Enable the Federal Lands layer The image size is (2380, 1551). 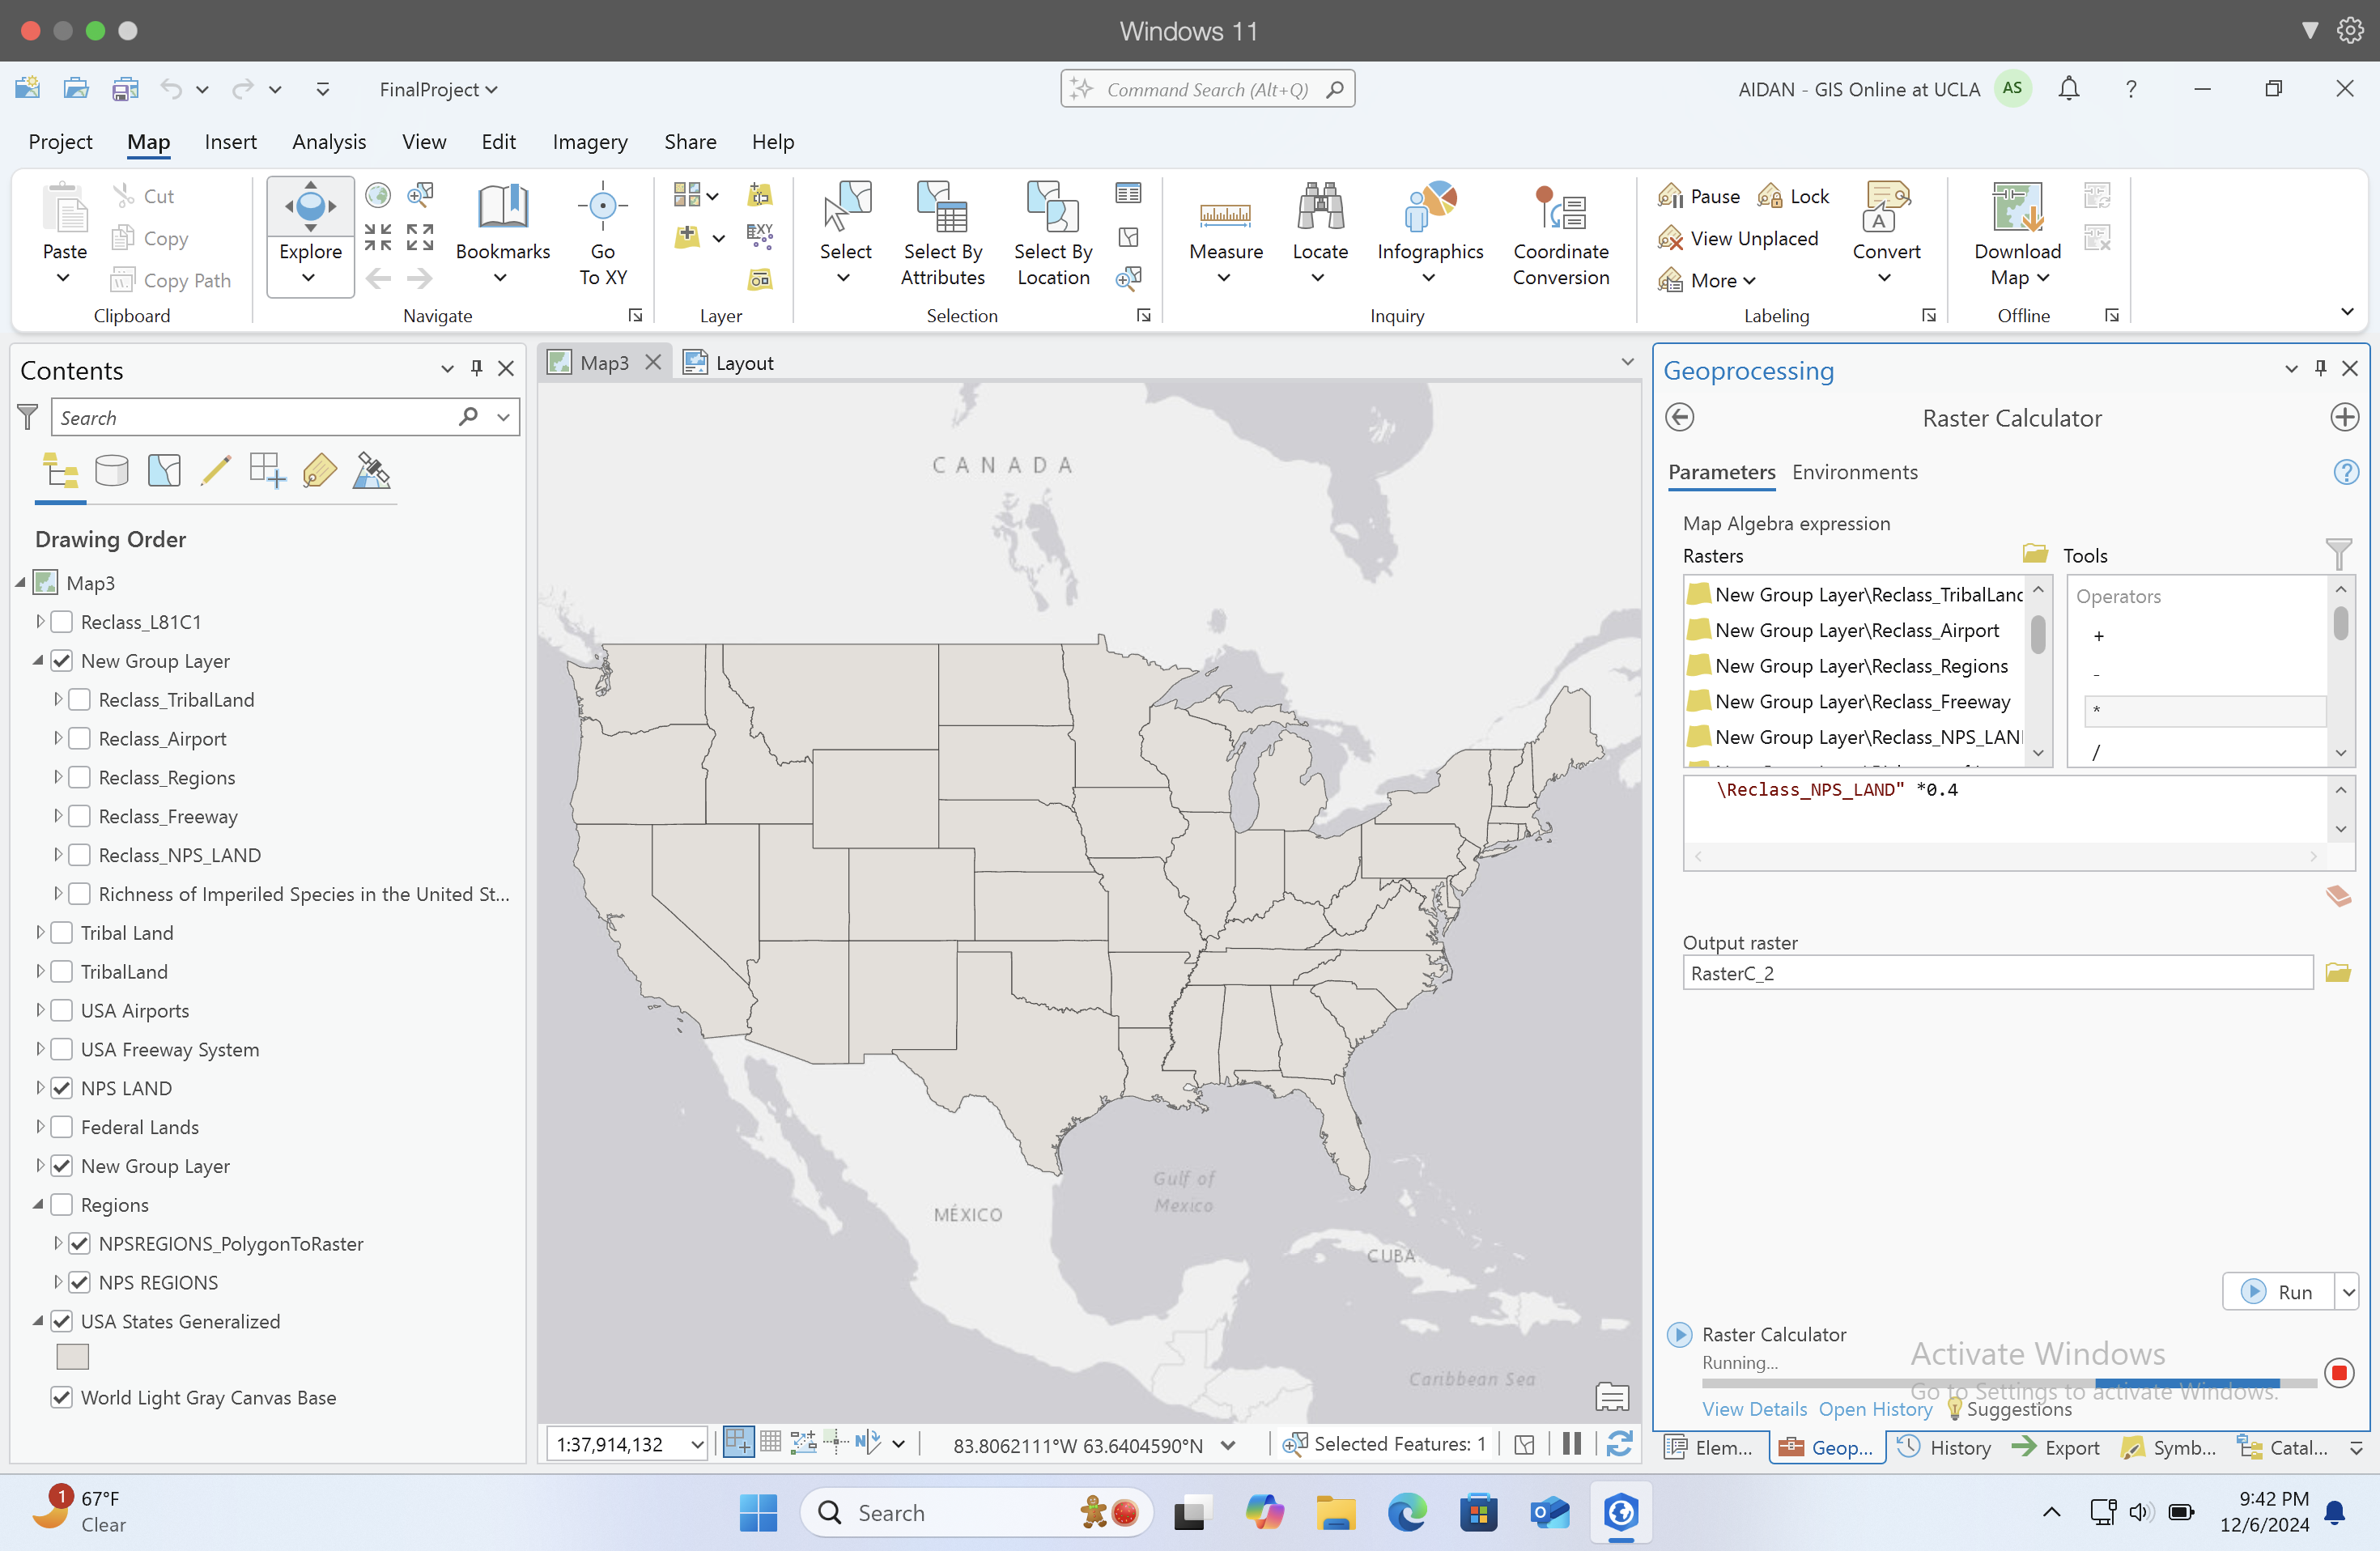point(61,1127)
